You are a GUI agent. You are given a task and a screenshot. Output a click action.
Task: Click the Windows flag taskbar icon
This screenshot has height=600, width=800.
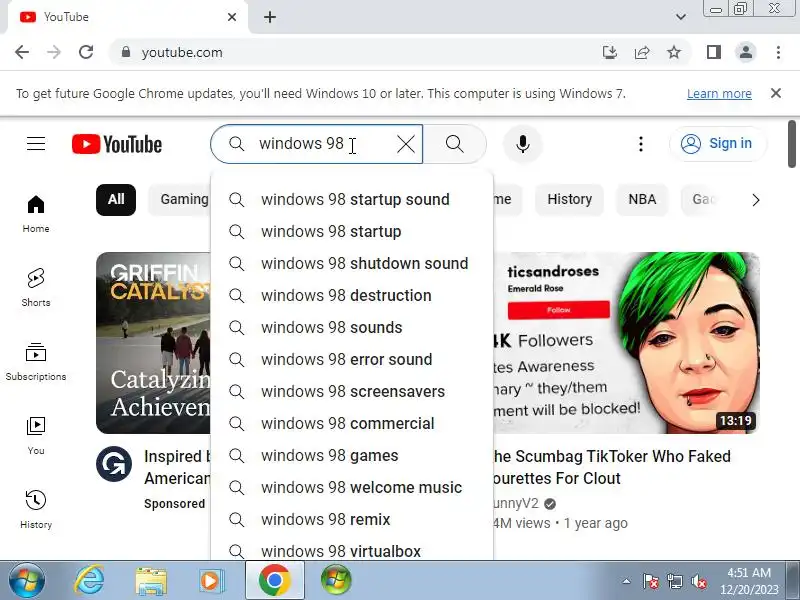tap(336, 581)
